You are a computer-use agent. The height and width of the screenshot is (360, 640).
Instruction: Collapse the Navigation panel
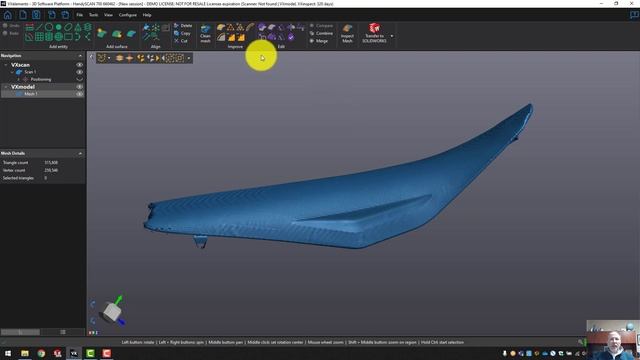pyautogui.click(x=80, y=56)
